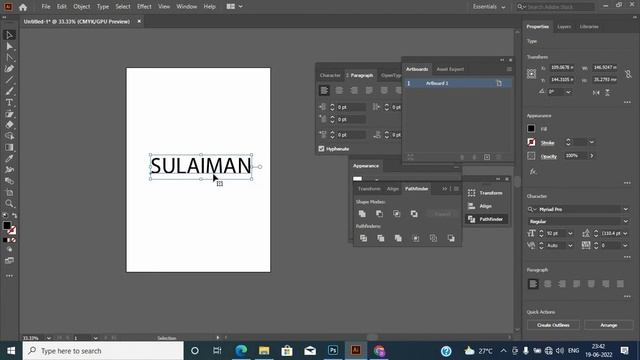Viewport: 640px width, 360px height.
Task: Open the Object menu
Action: pyautogui.click(x=82, y=7)
